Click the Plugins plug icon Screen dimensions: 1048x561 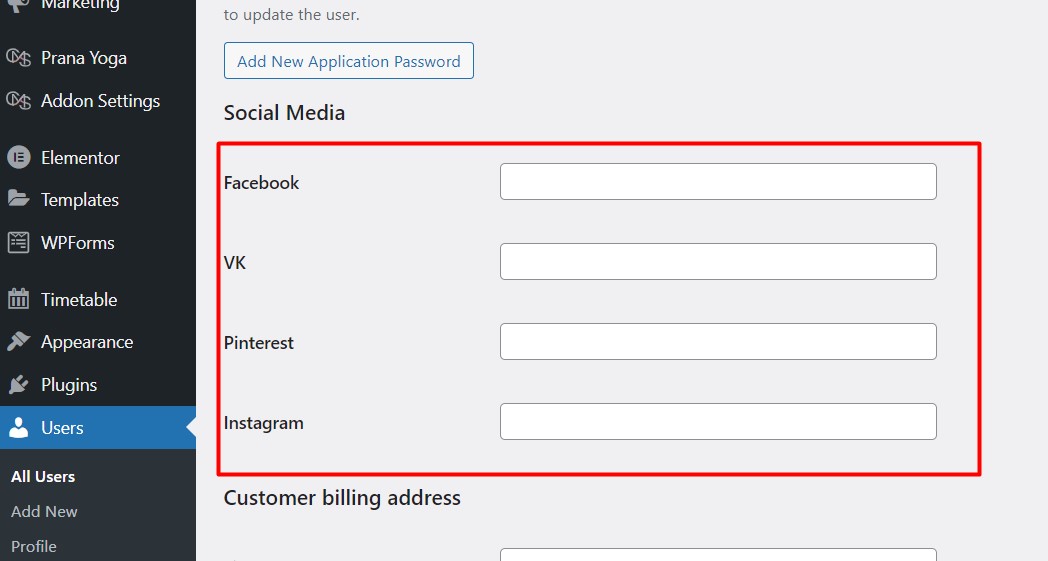(19, 384)
